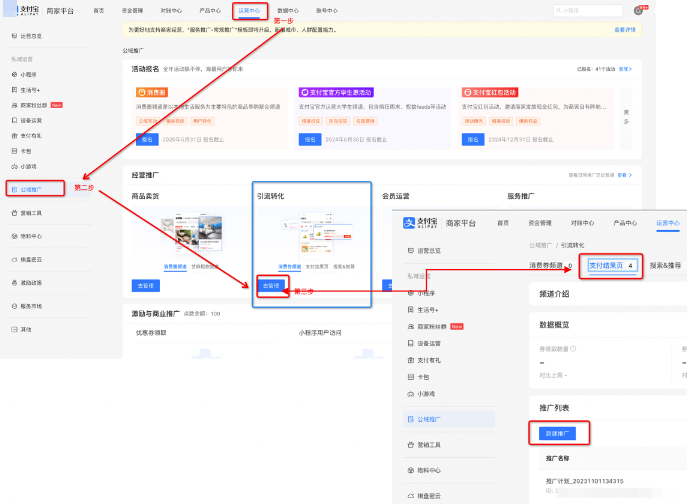Open 设备运营 icon in overlay page sidebar
This screenshot has height=504, width=687.
tap(411, 343)
